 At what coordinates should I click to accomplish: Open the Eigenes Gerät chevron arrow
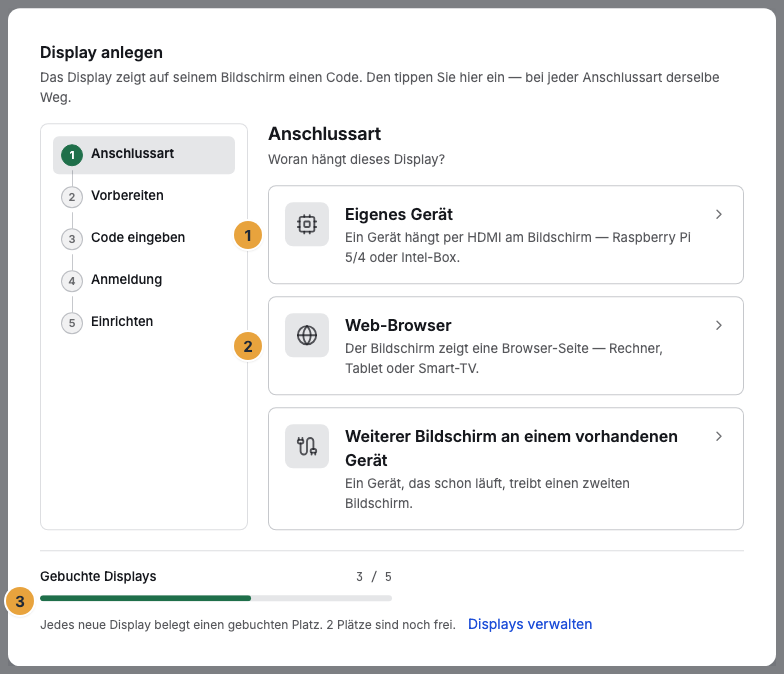point(718,214)
